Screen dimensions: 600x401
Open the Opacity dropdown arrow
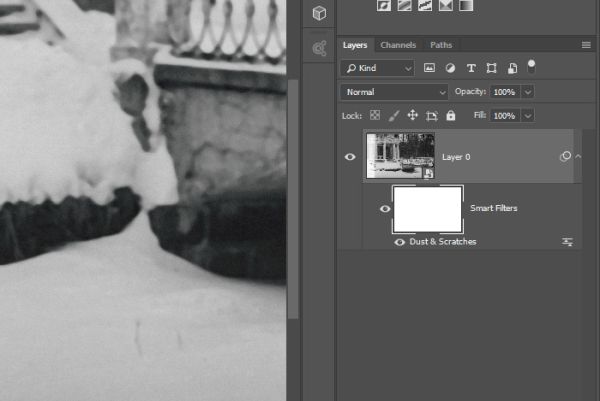pyautogui.click(x=528, y=92)
